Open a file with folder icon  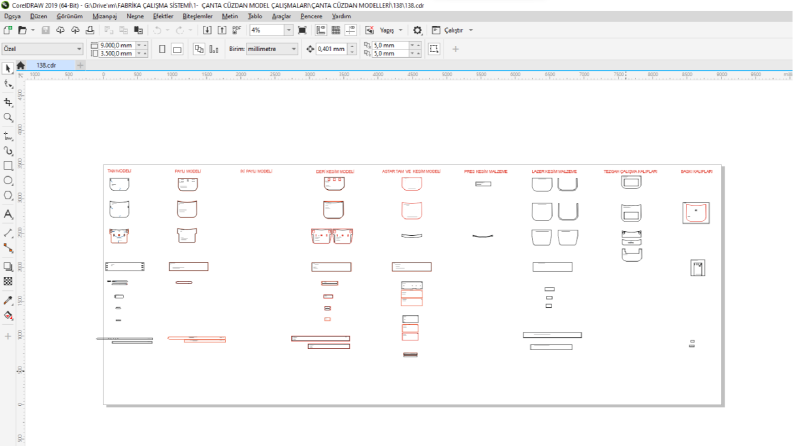pyautogui.click(x=22, y=30)
